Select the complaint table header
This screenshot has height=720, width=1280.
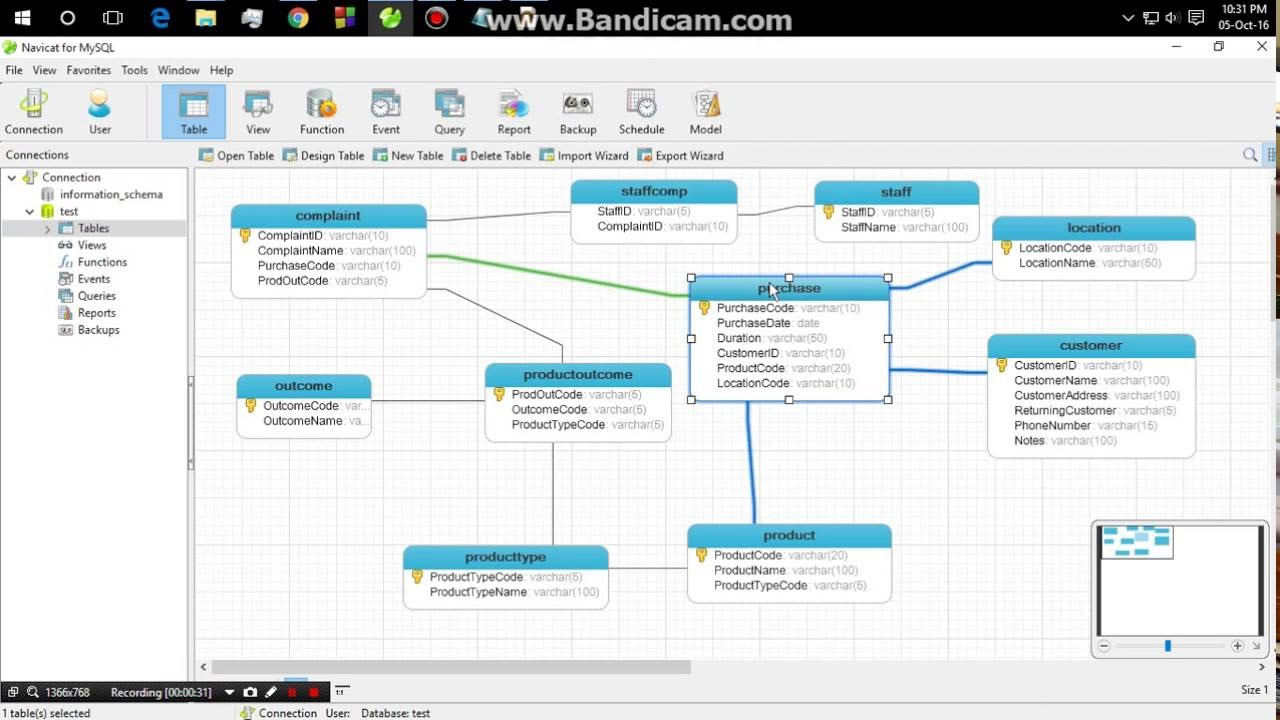[x=328, y=216]
